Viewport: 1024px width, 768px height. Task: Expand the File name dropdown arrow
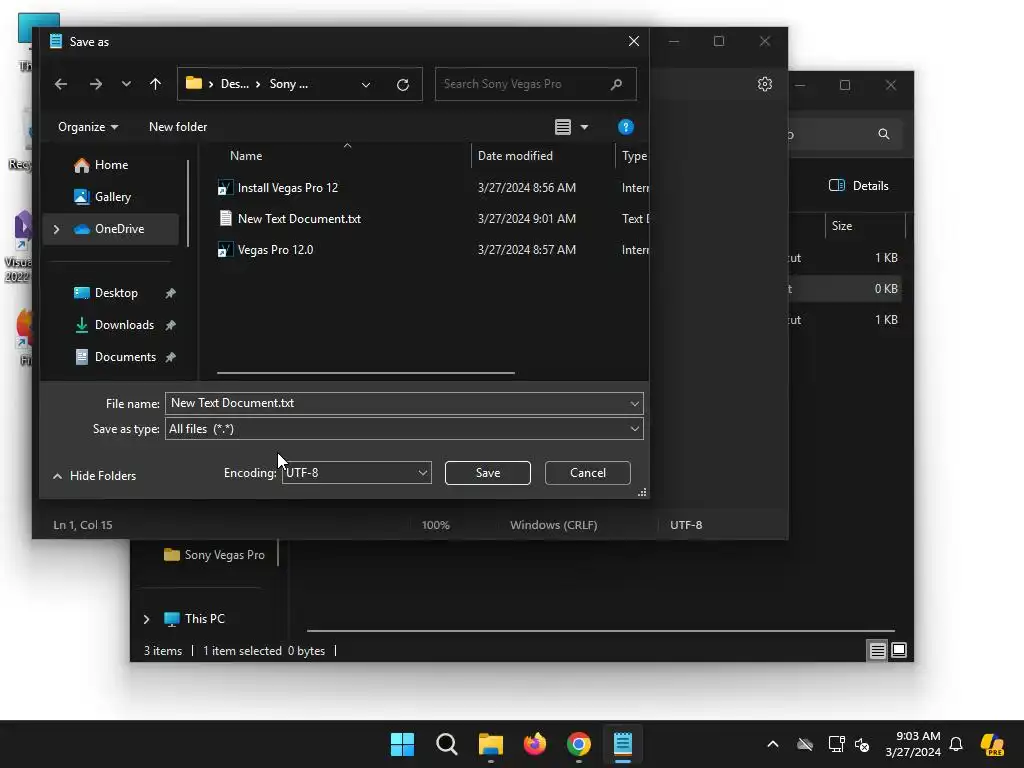click(x=634, y=404)
